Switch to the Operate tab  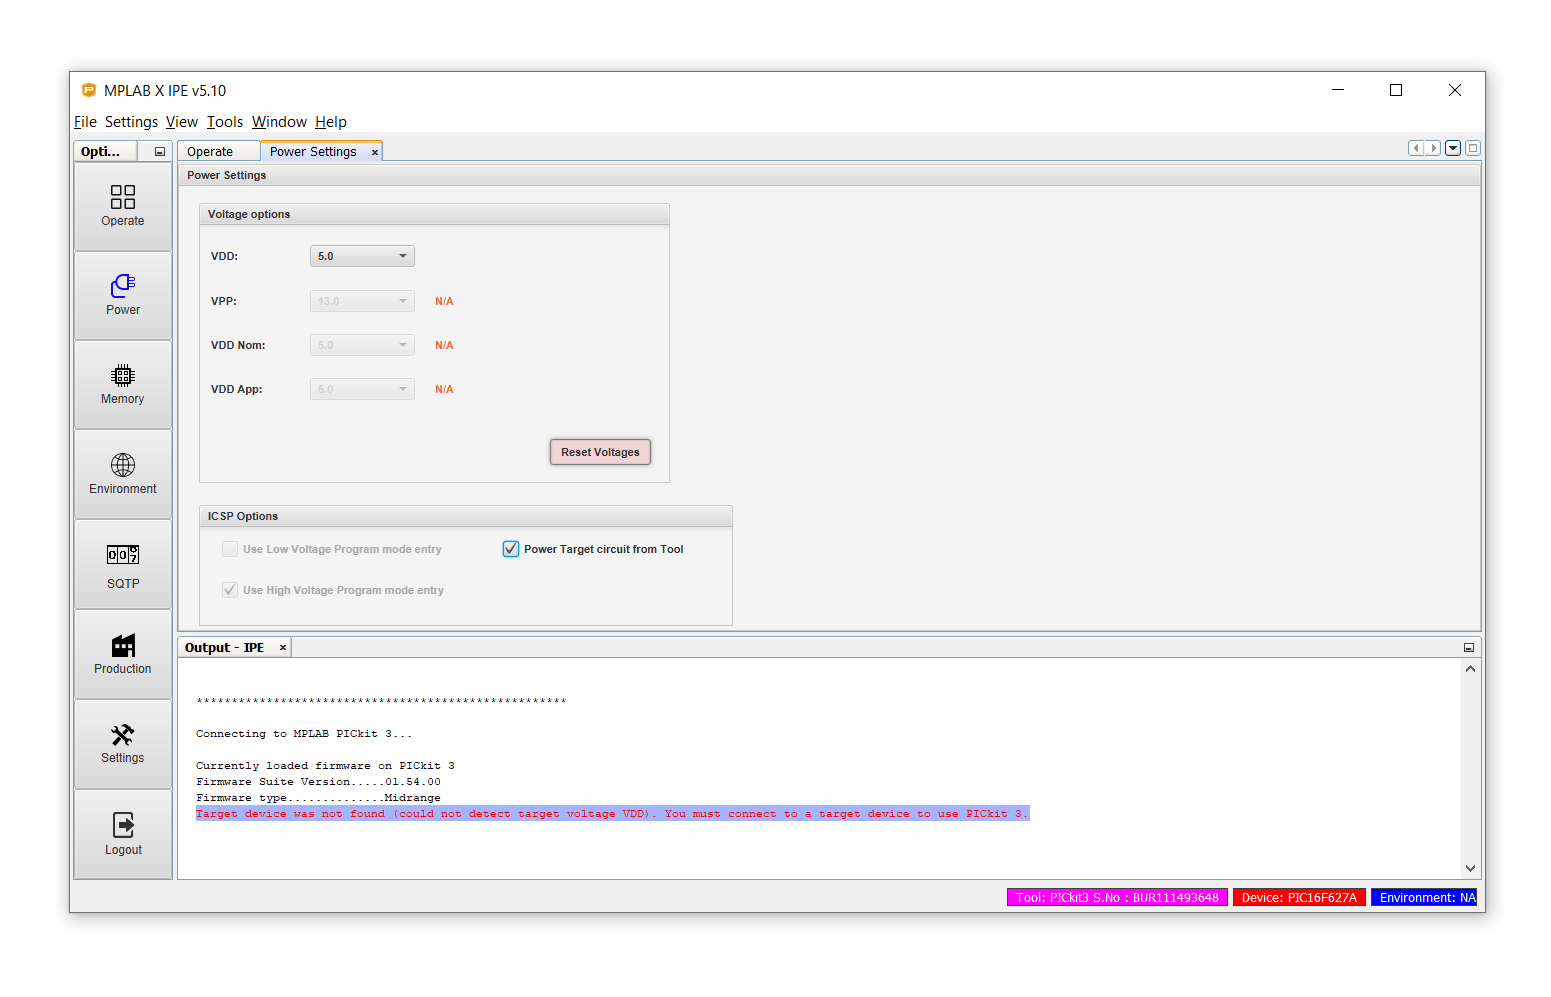(211, 152)
